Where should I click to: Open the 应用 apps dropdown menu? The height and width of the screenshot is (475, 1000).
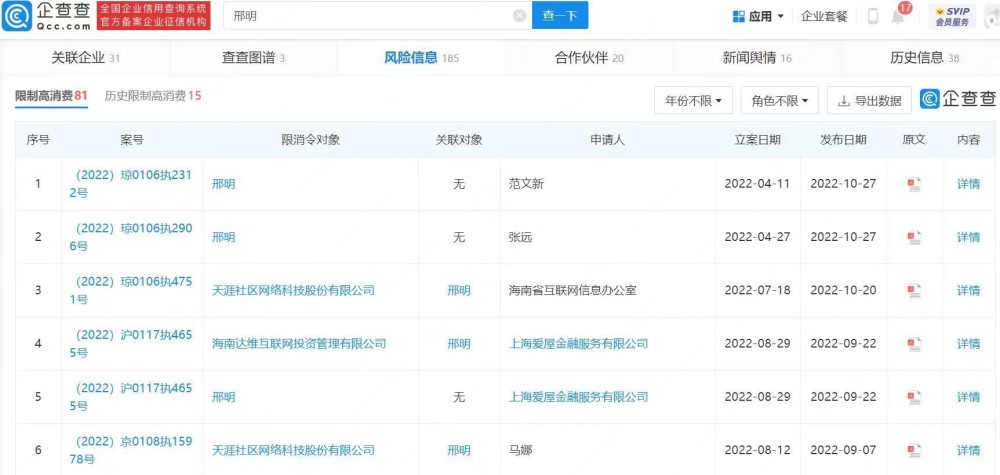click(758, 17)
